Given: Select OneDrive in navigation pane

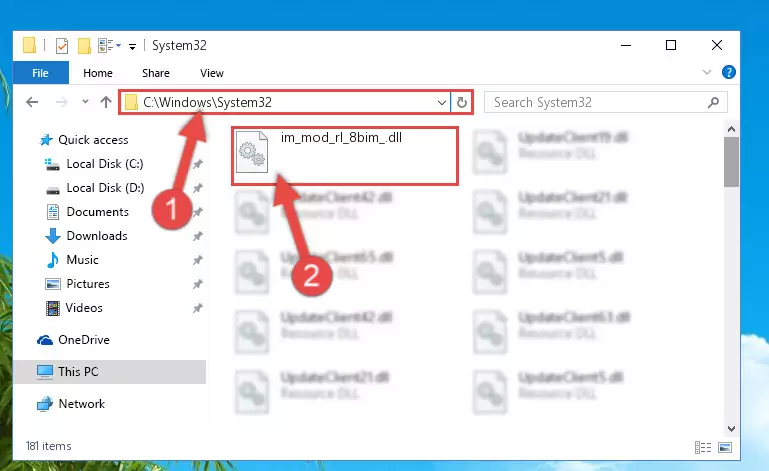Looking at the screenshot, I should pyautogui.click(x=84, y=340).
